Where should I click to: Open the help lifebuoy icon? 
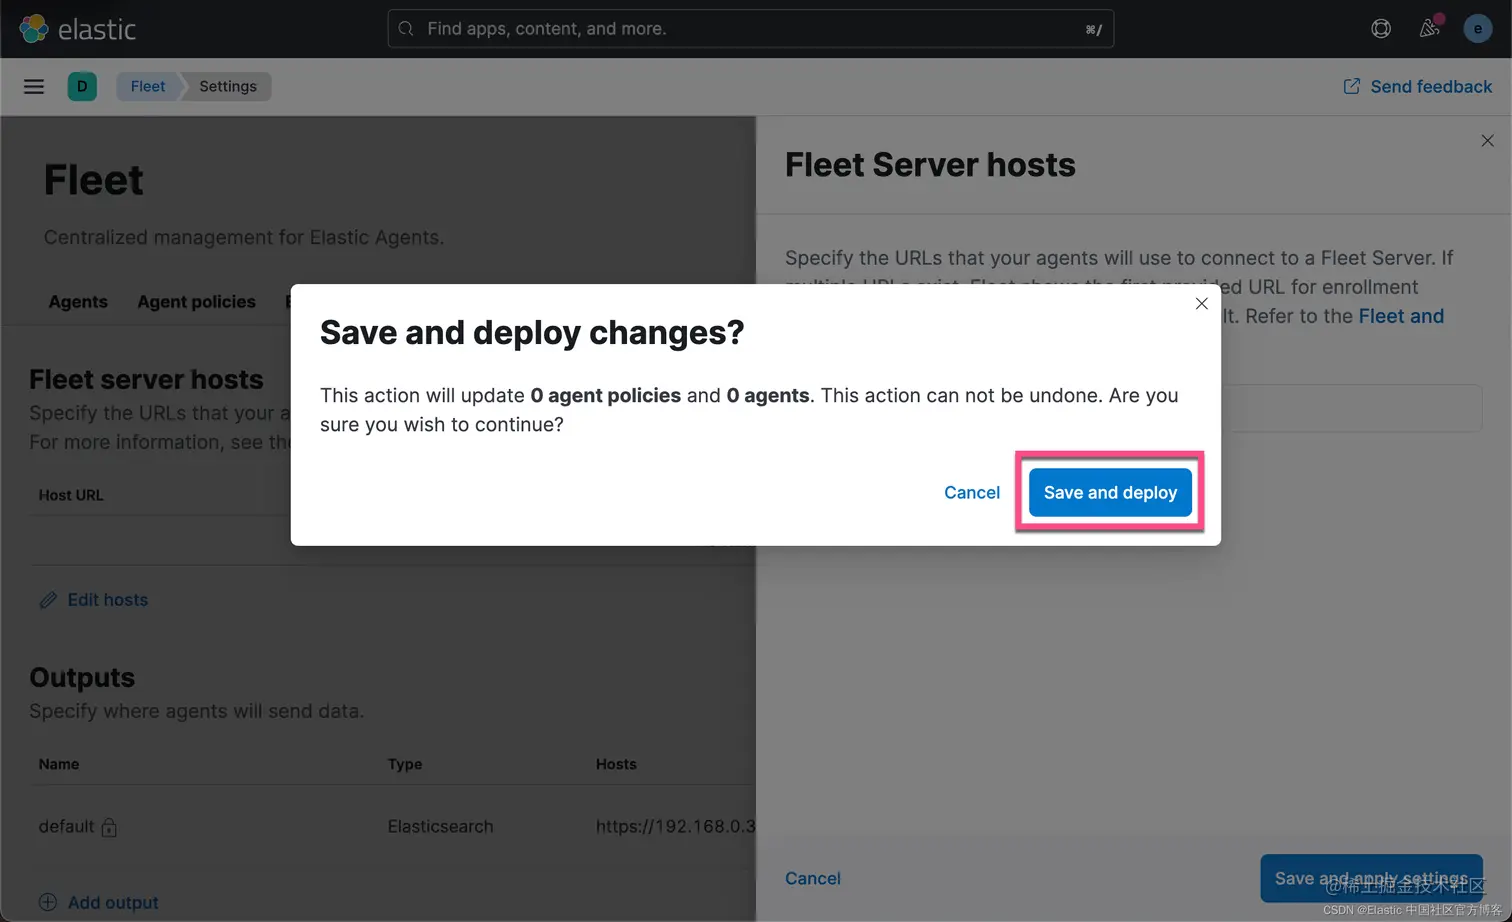tap(1381, 29)
